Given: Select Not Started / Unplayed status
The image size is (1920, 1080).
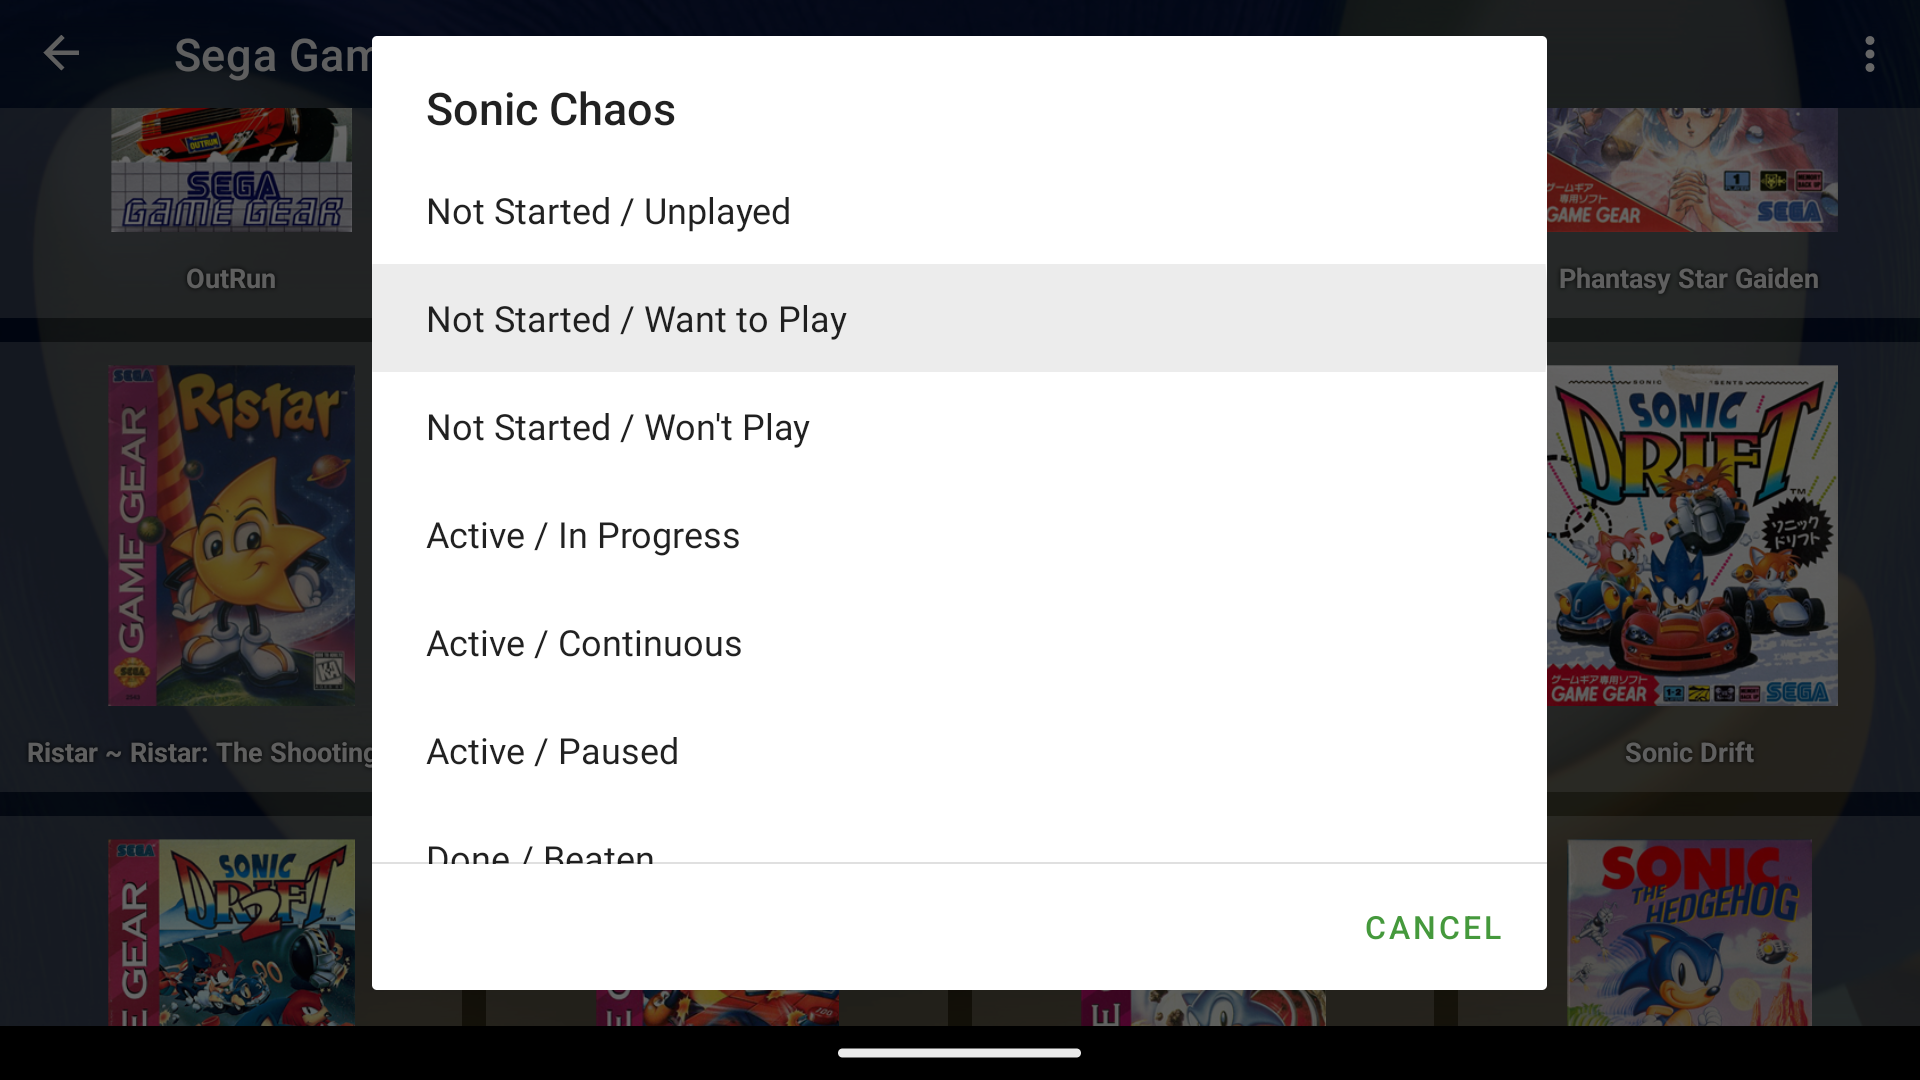Looking at the screenshot, I should point(608,212).
